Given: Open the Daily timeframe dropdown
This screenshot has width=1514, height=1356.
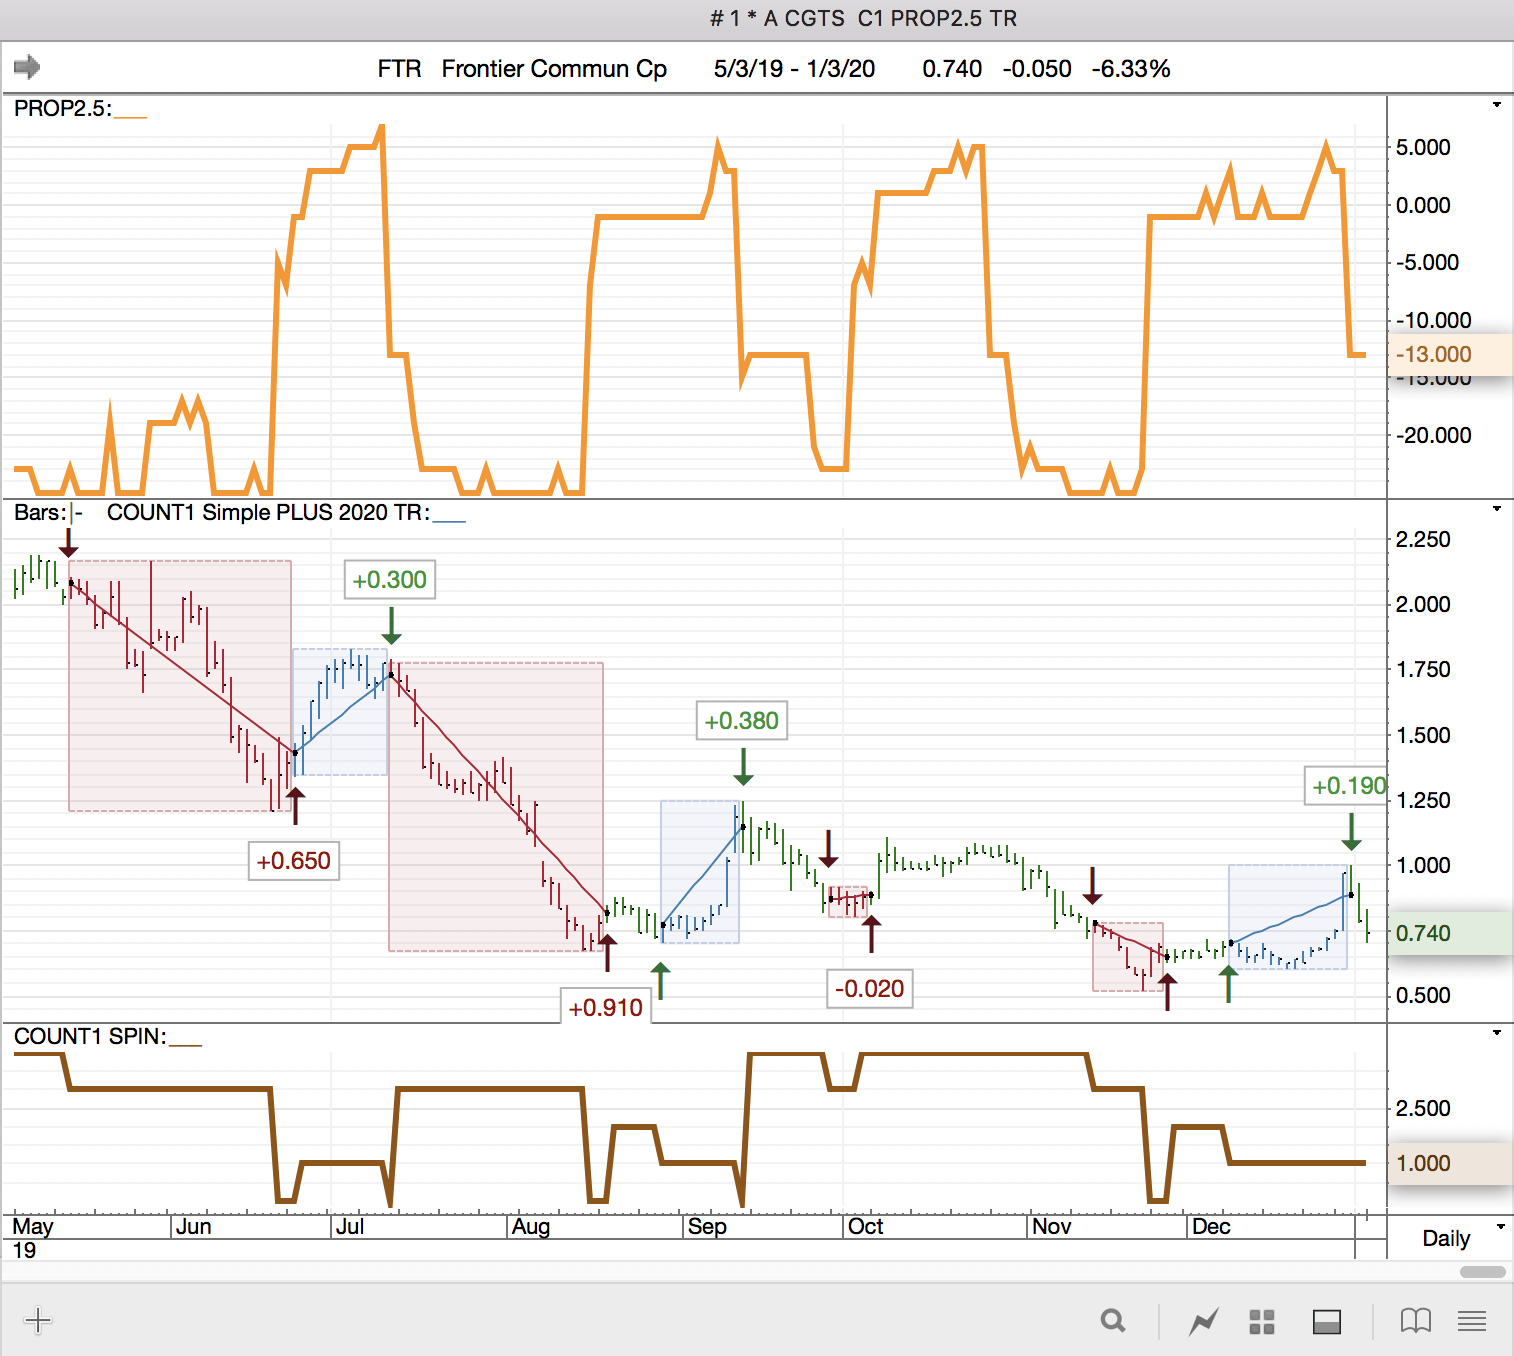Looking at the screenshot, I should point(1501,1227).
